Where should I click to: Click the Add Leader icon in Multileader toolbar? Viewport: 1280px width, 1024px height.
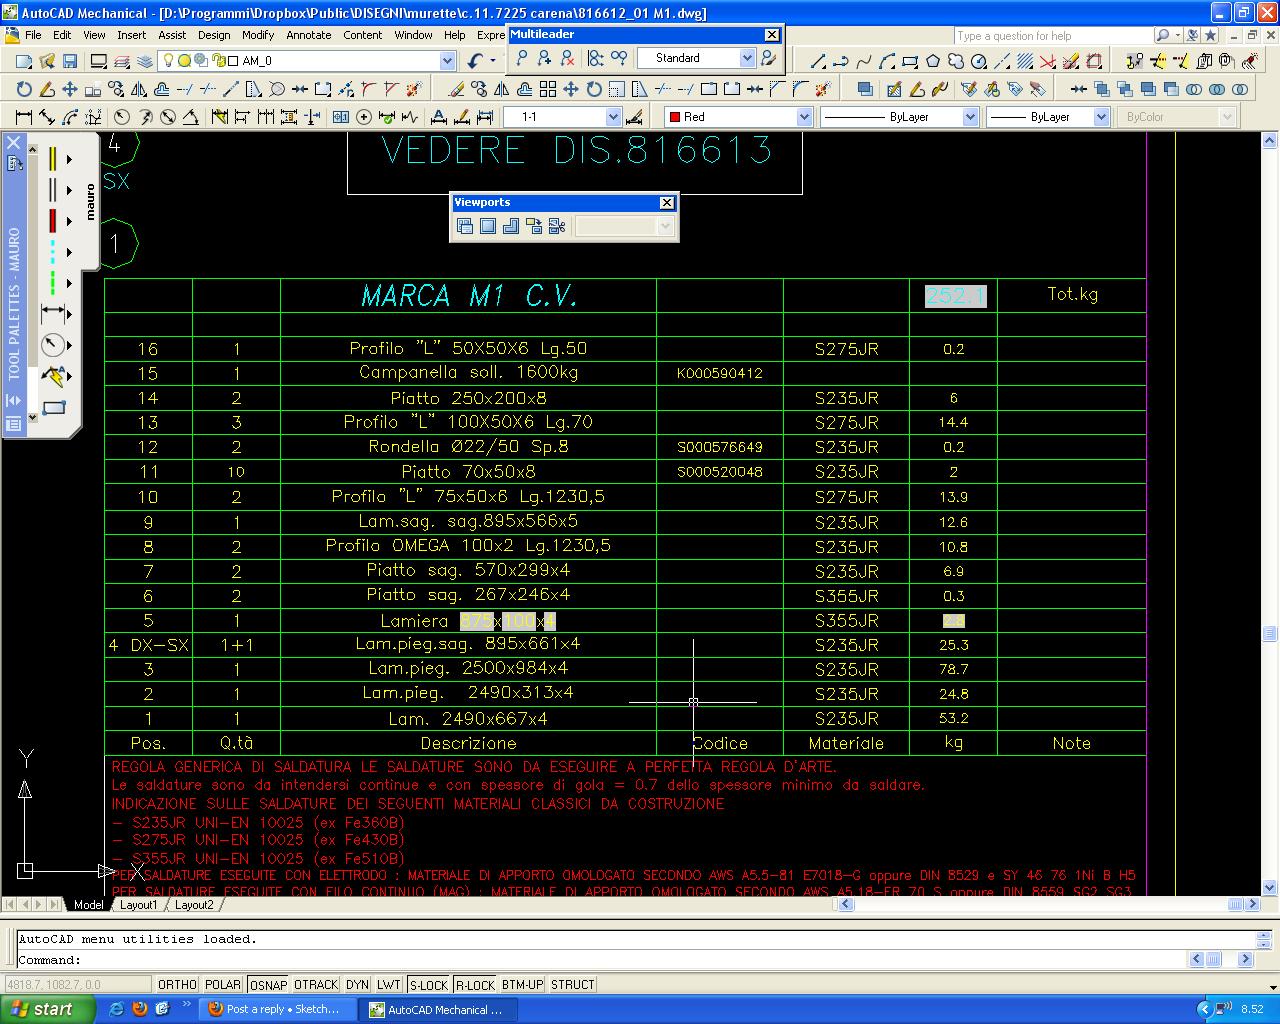click(x=544, y=58)
